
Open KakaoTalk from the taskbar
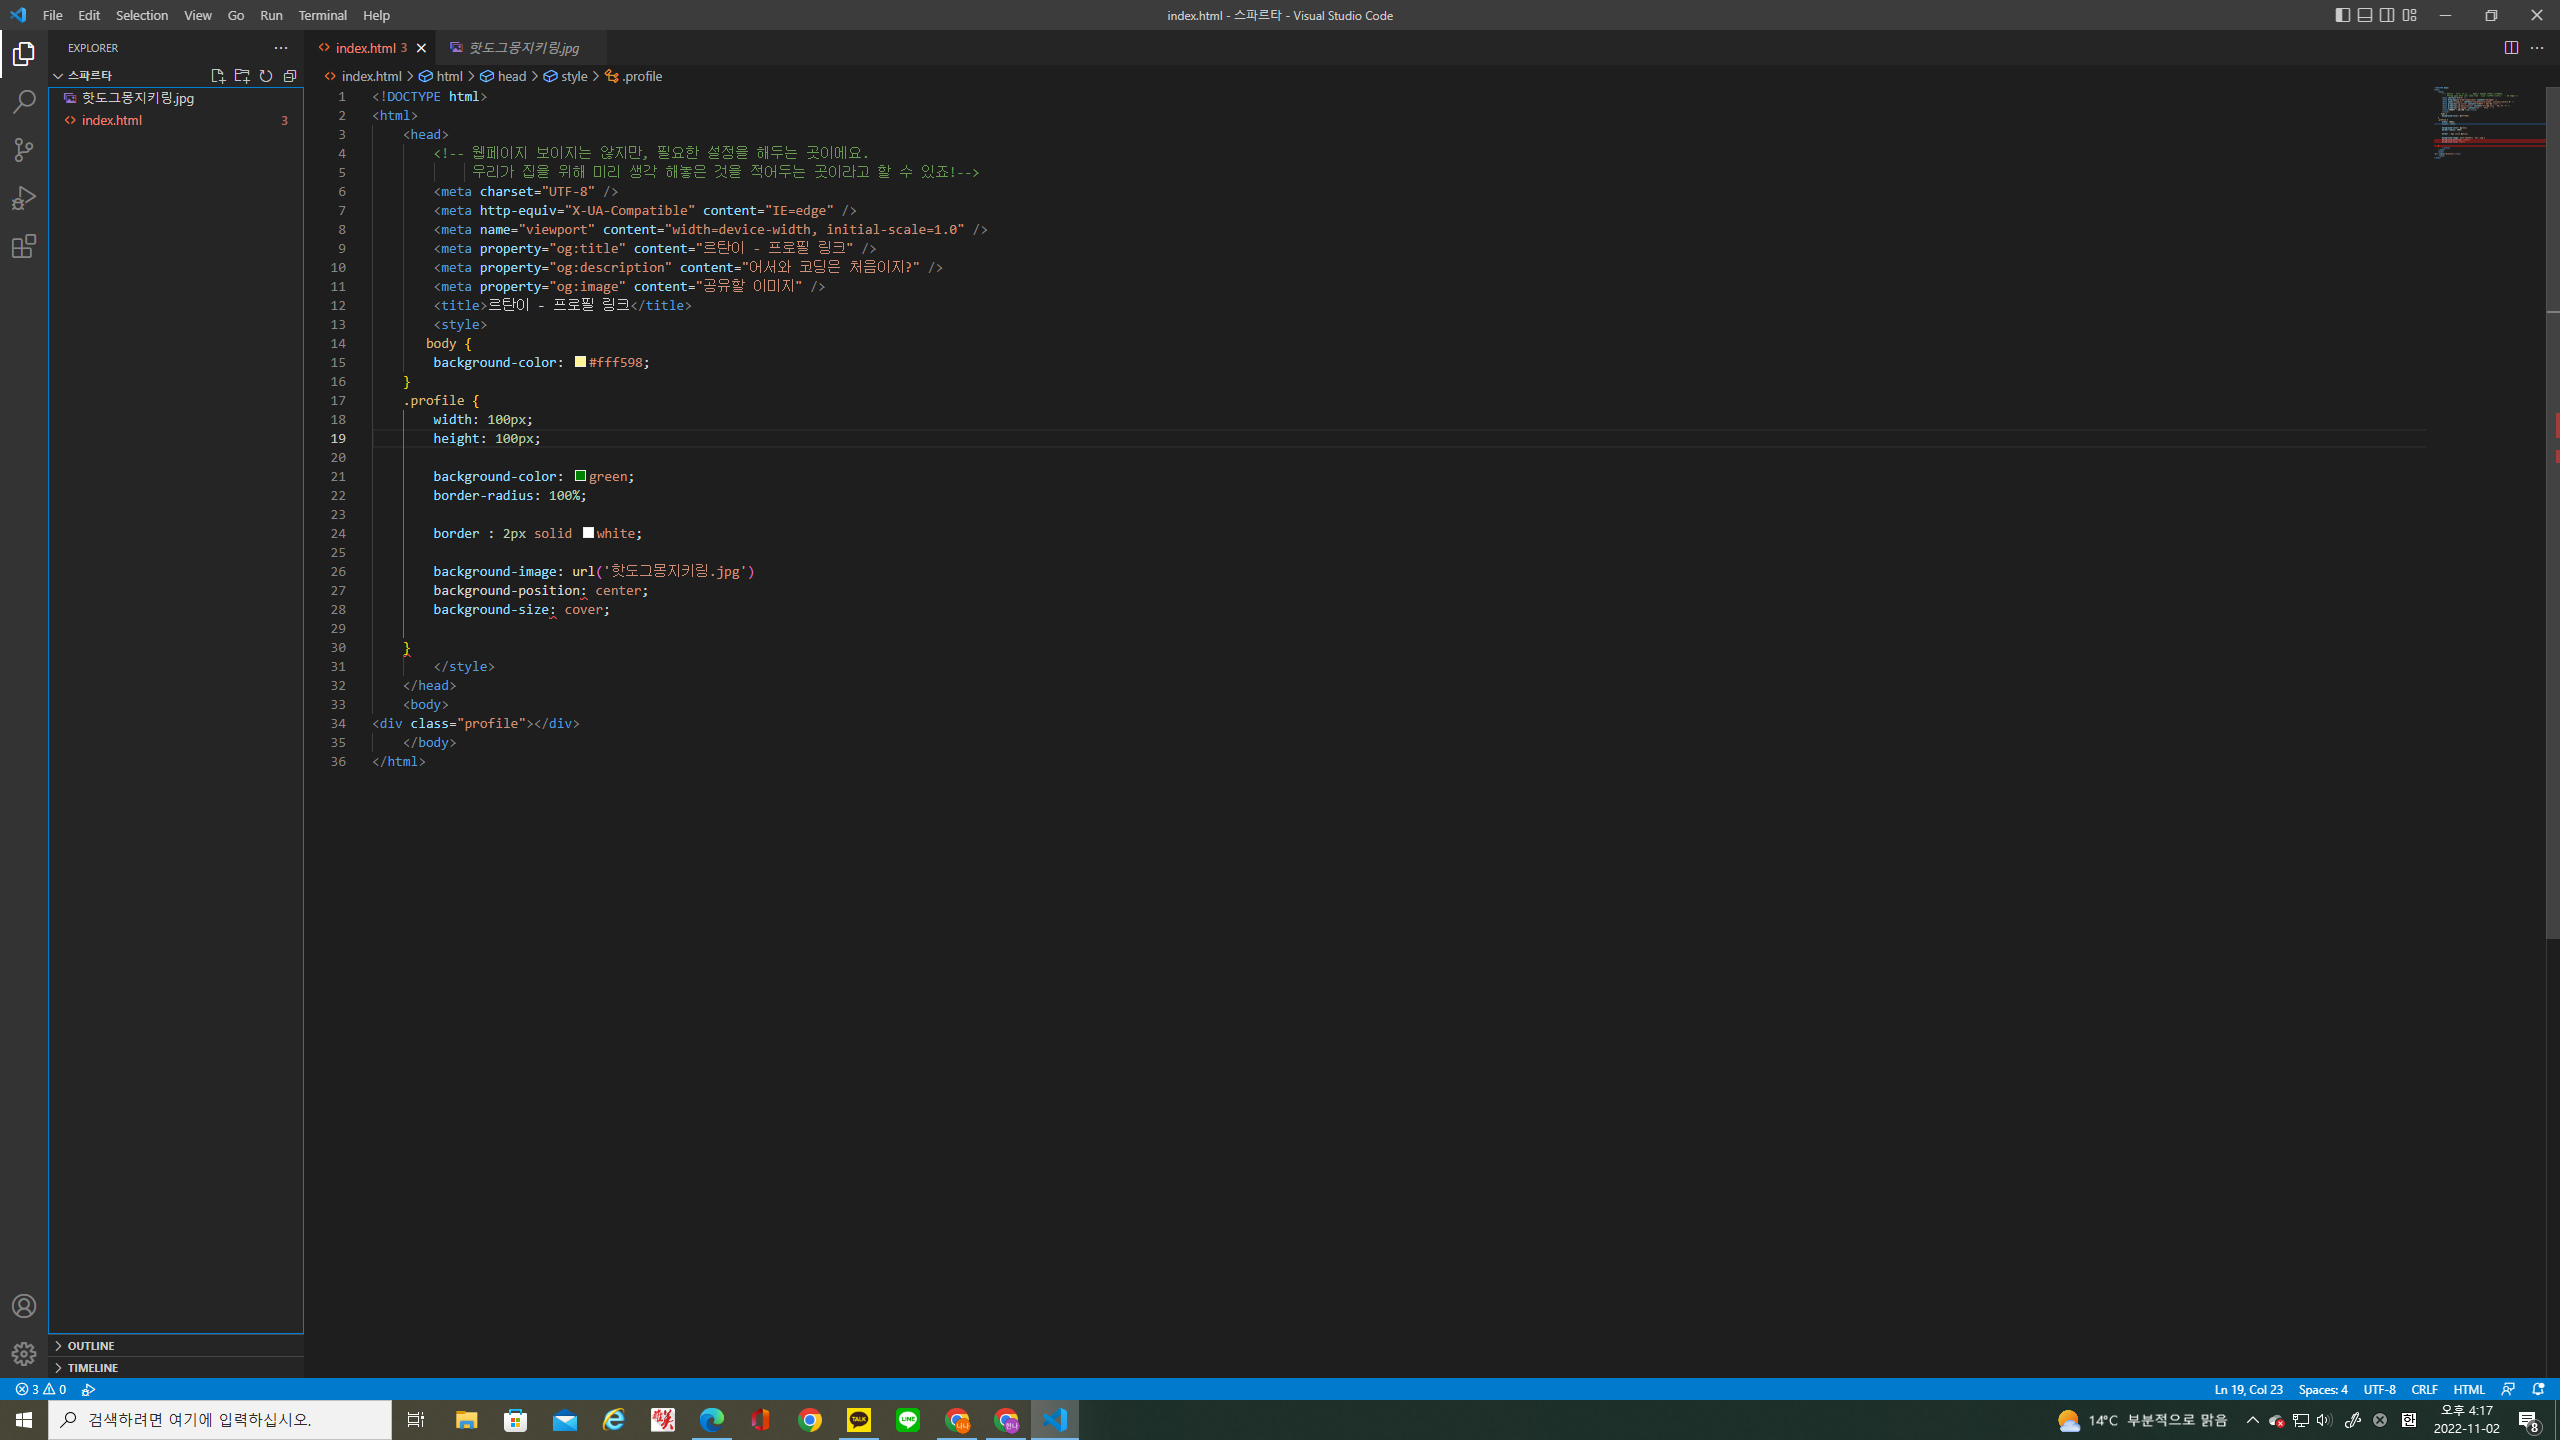[x=859, y=1420]
